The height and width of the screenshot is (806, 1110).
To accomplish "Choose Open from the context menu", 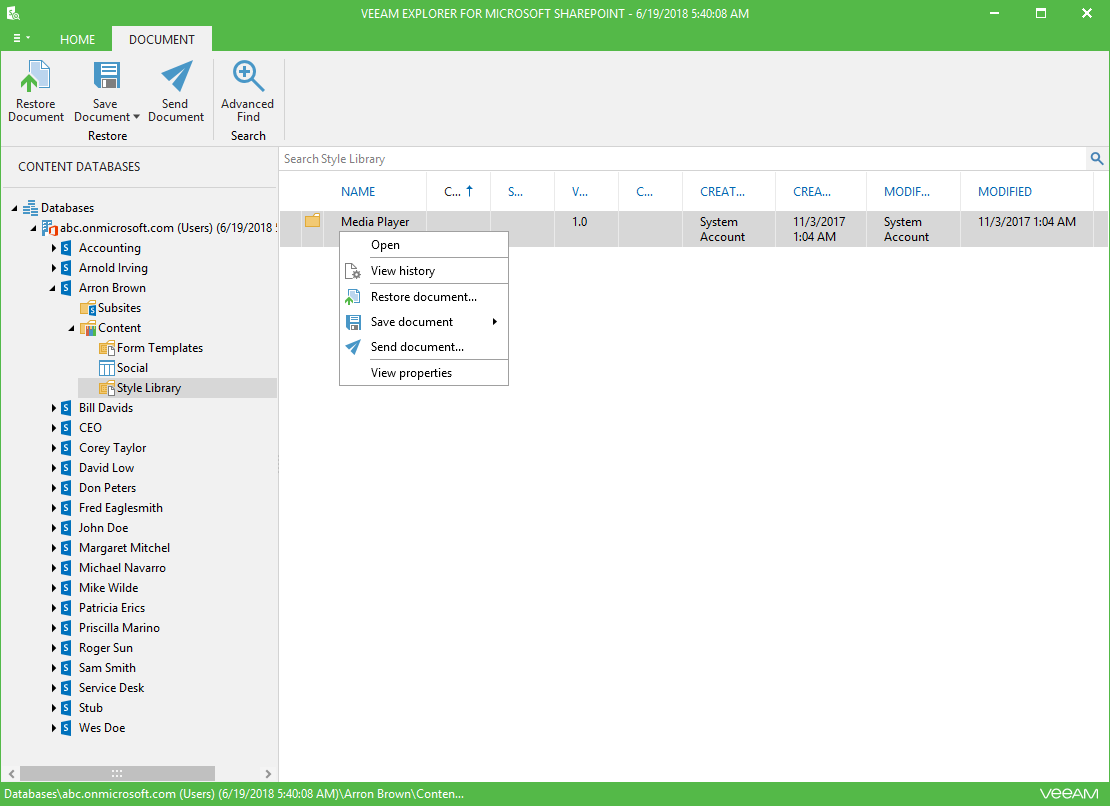I will pos(424,245).
